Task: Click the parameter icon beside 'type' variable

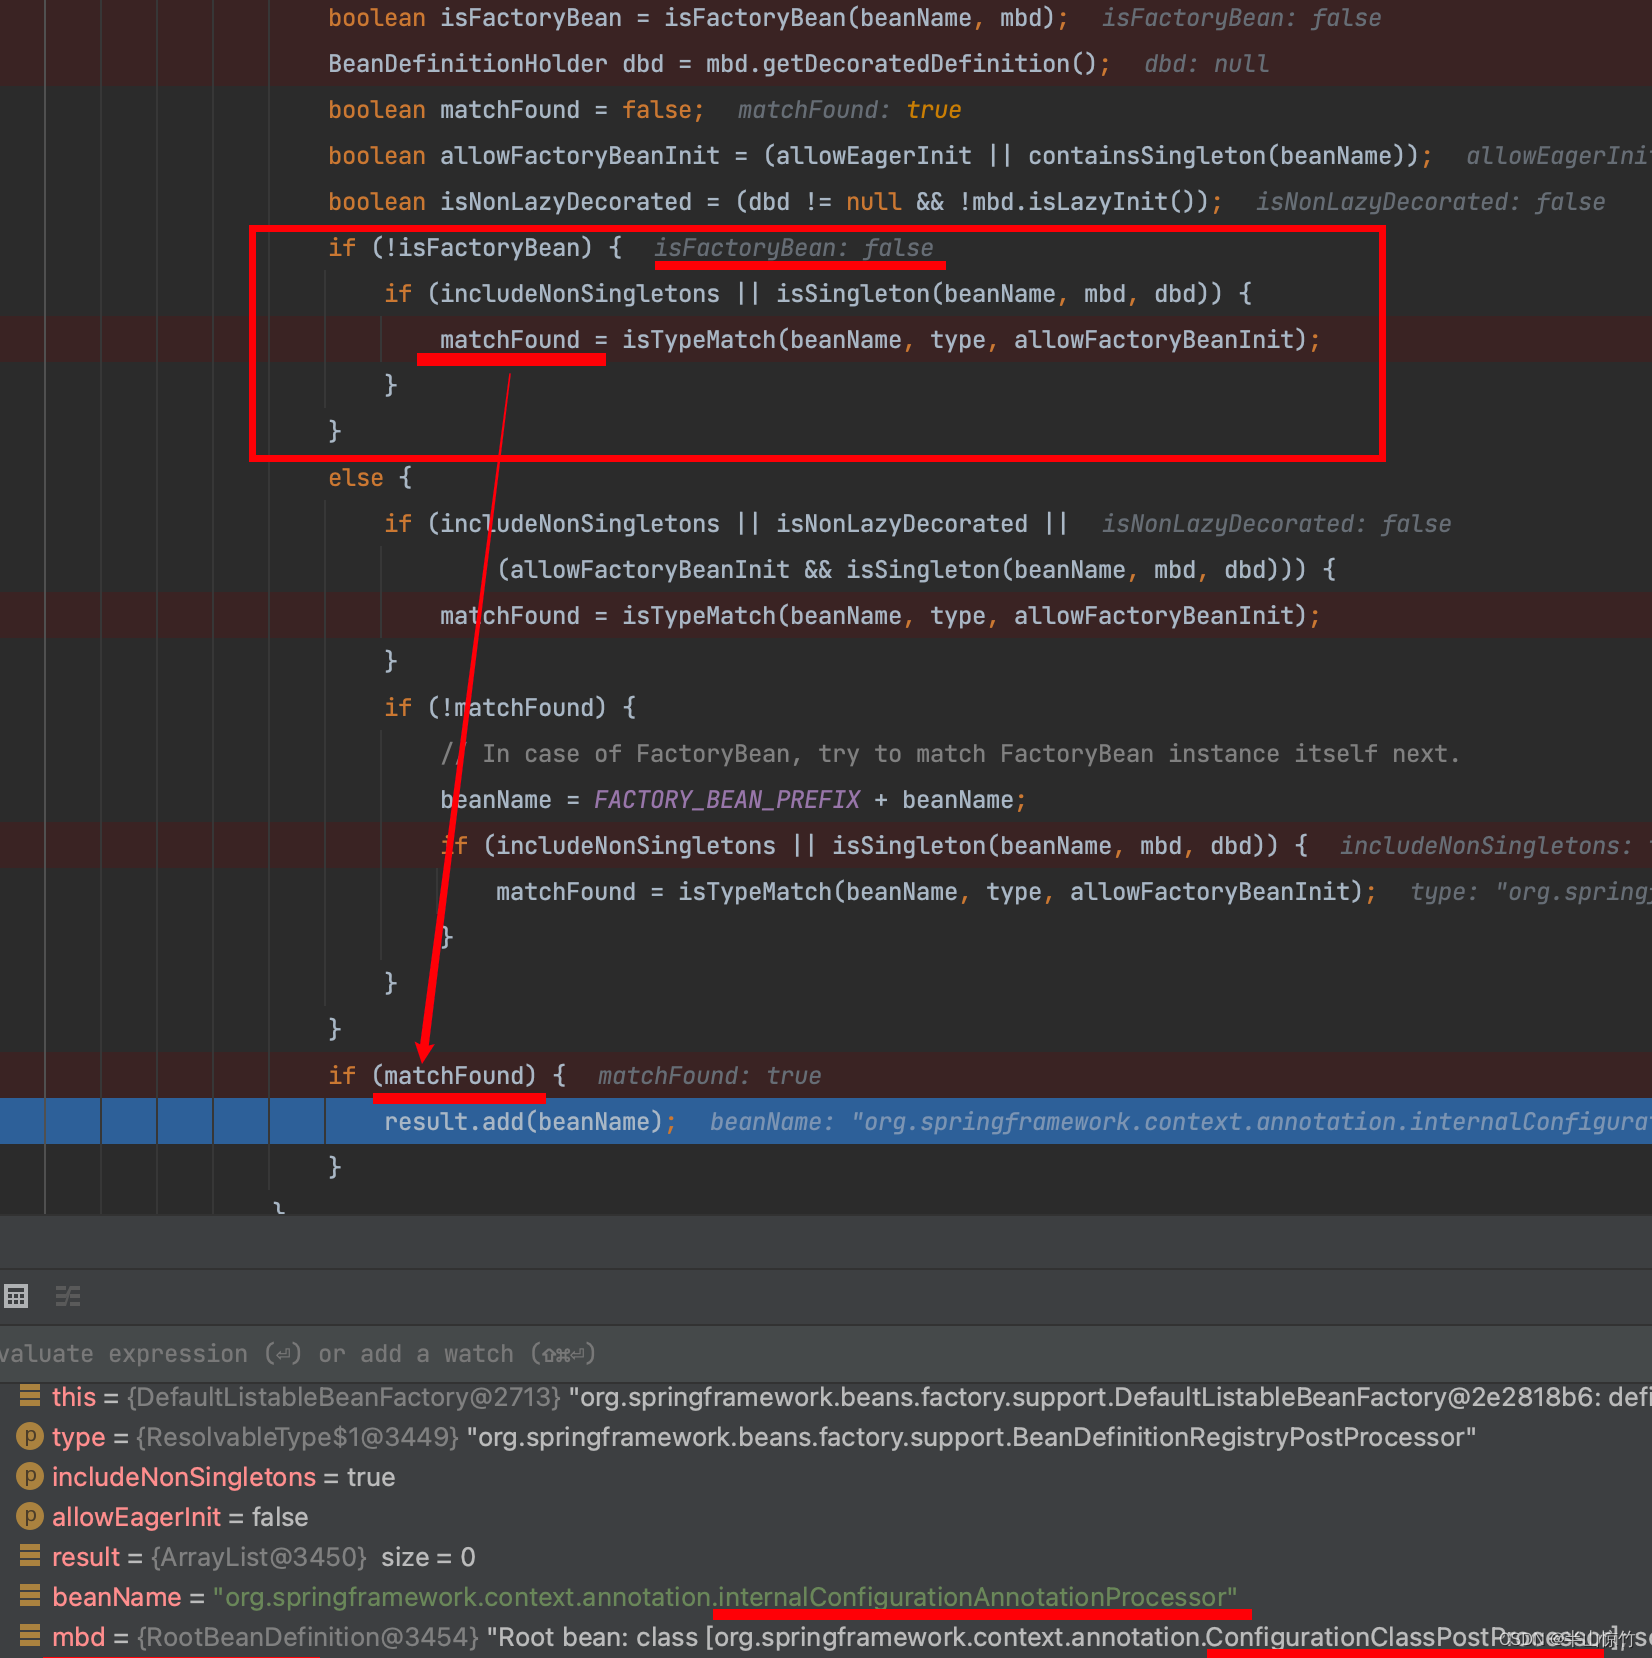Action: [30, 1436]
